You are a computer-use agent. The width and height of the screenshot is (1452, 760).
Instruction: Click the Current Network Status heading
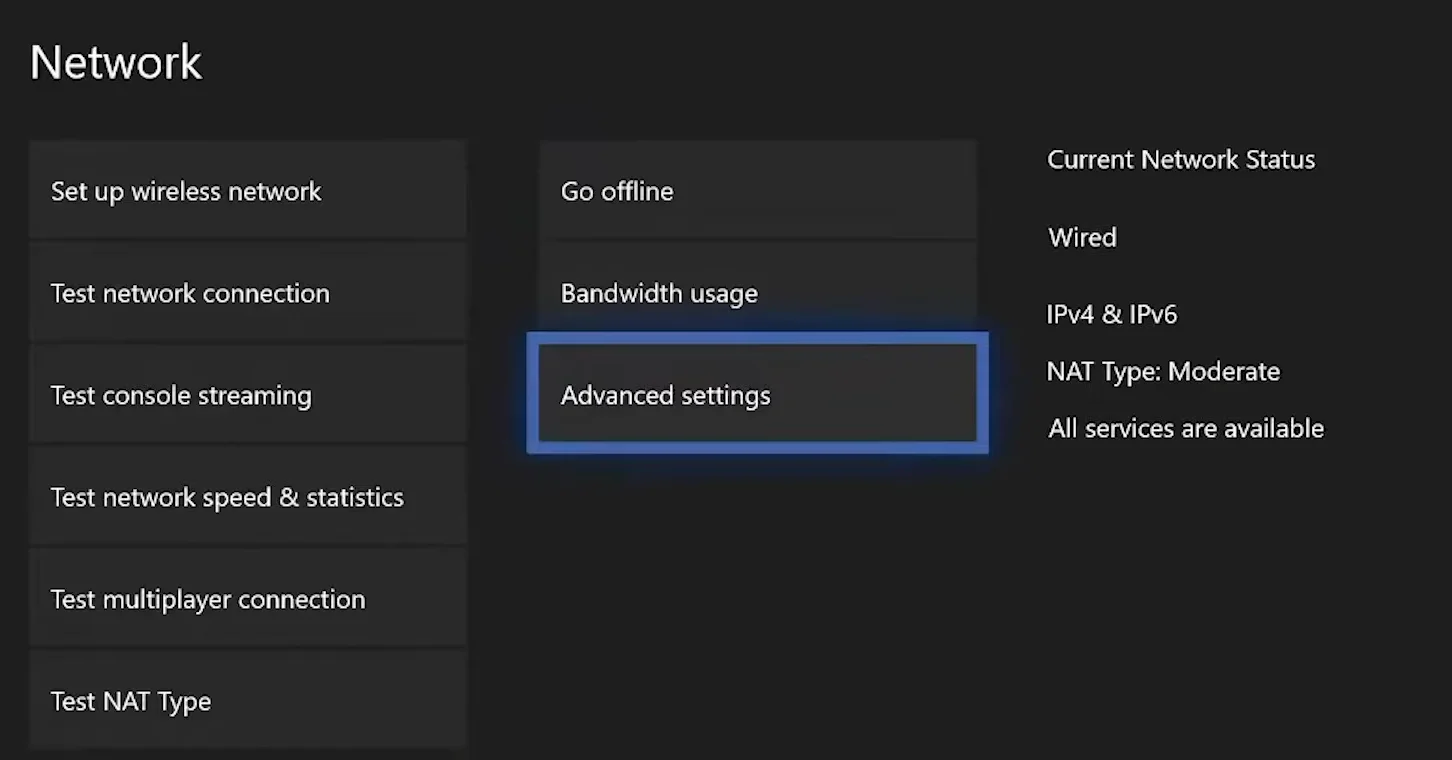click(x=1180, y=160)
